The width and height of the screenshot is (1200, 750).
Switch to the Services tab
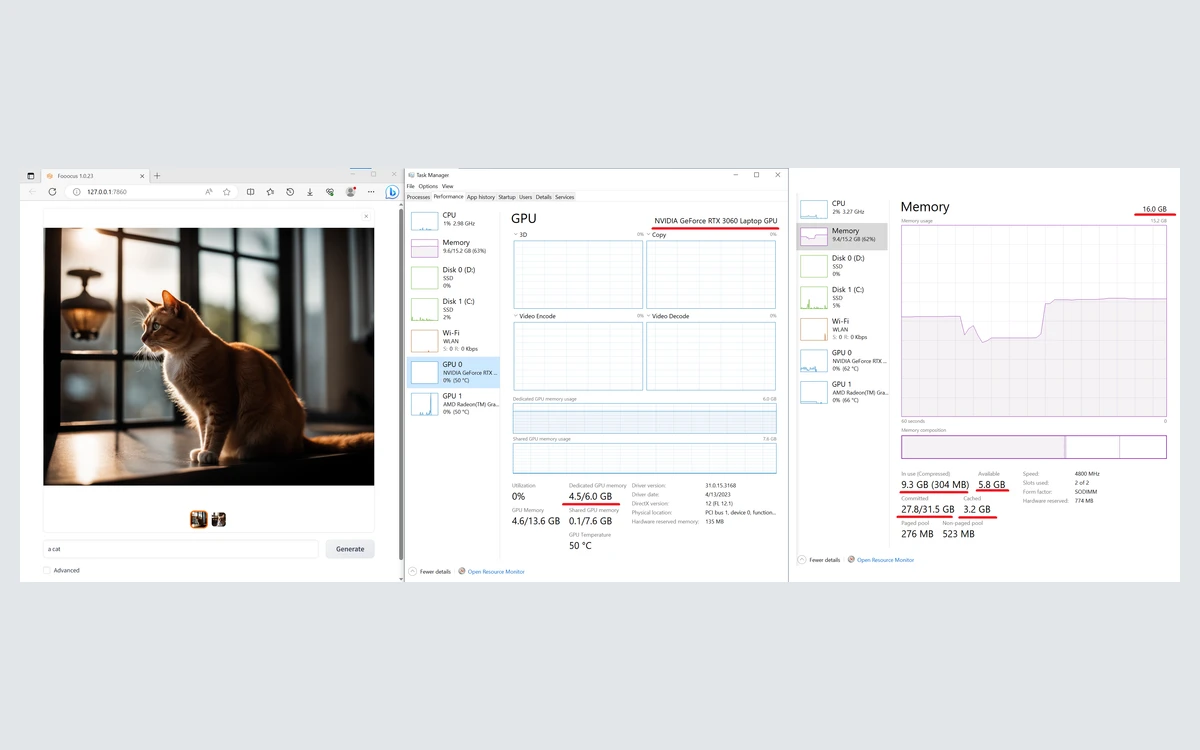565,197
